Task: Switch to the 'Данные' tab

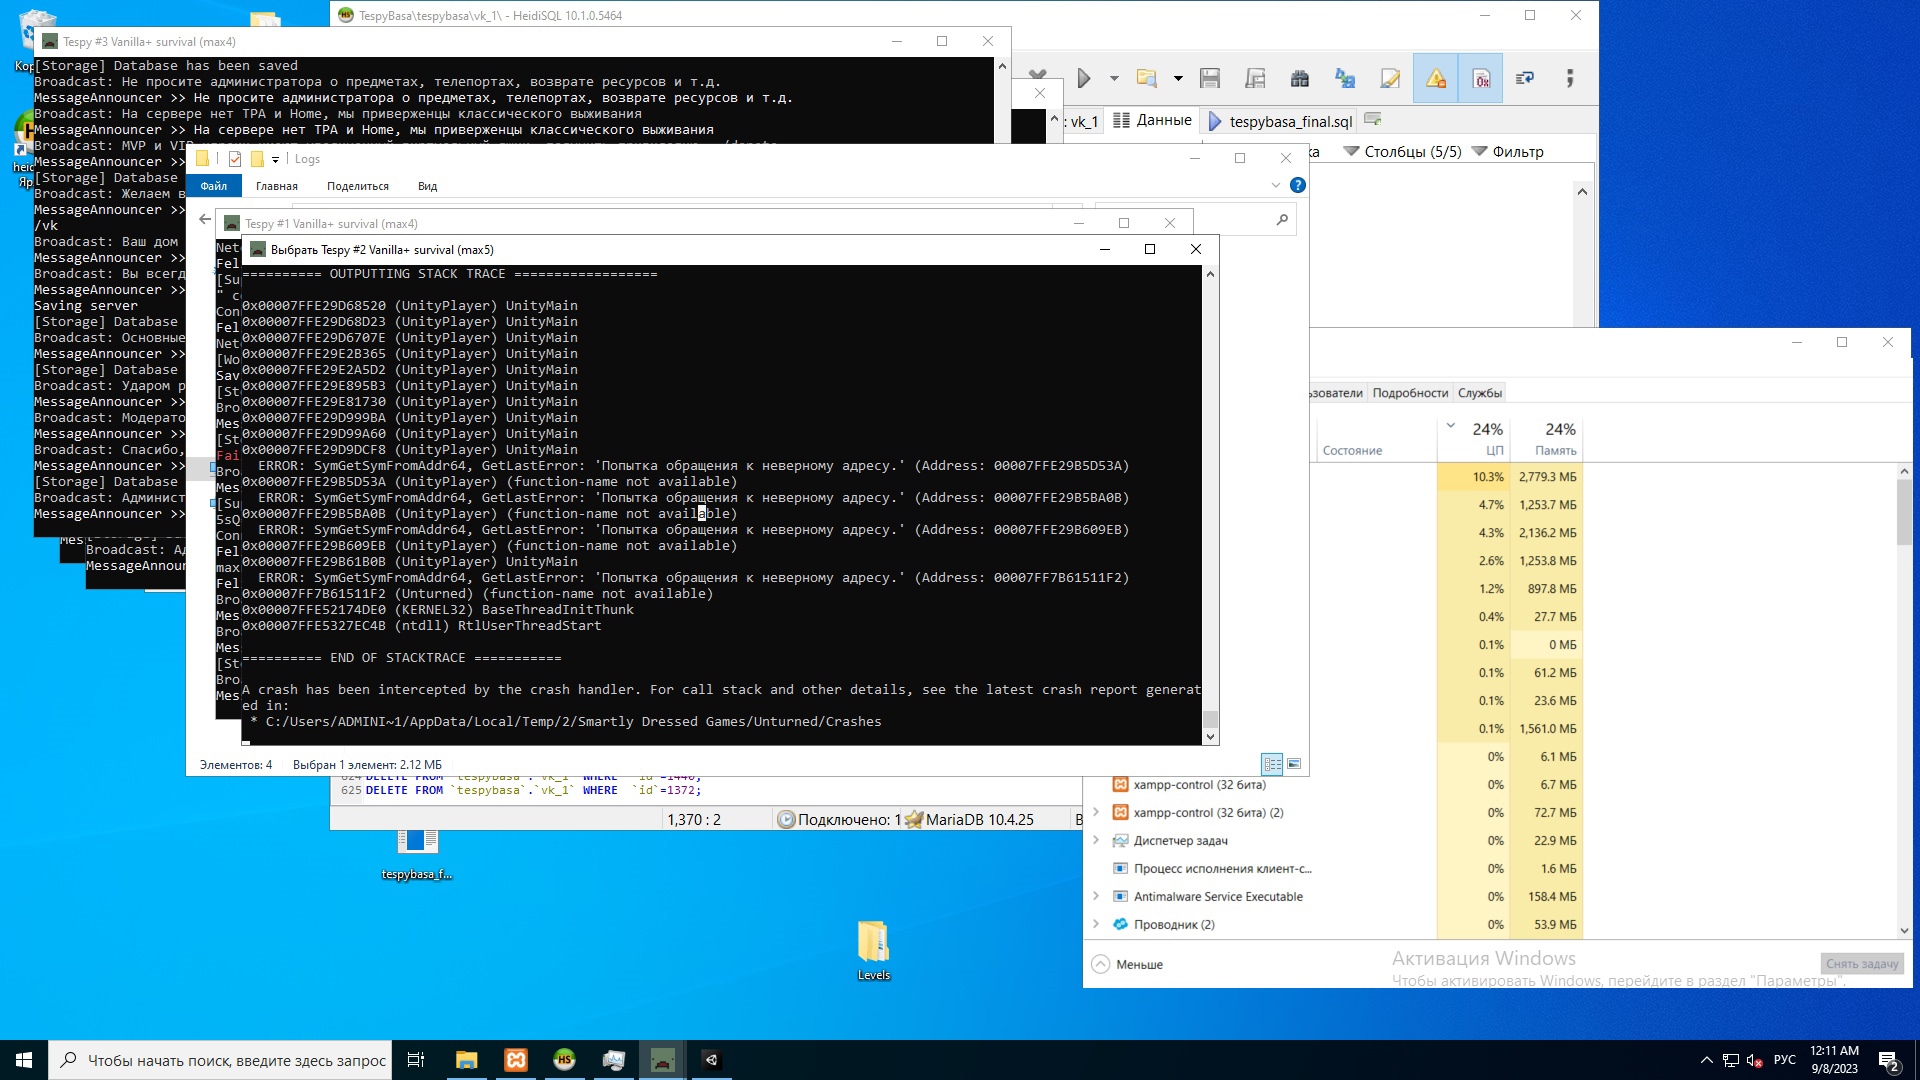Action: click(x=1163, y=120)
